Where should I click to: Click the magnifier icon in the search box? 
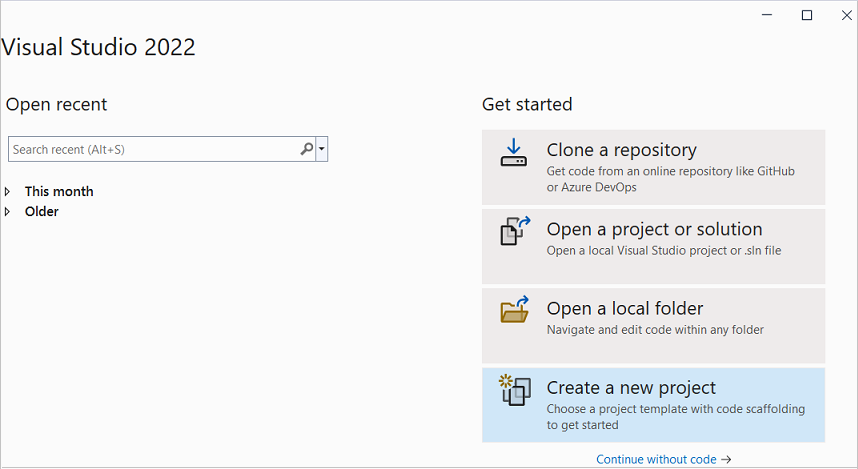point(307,149)
